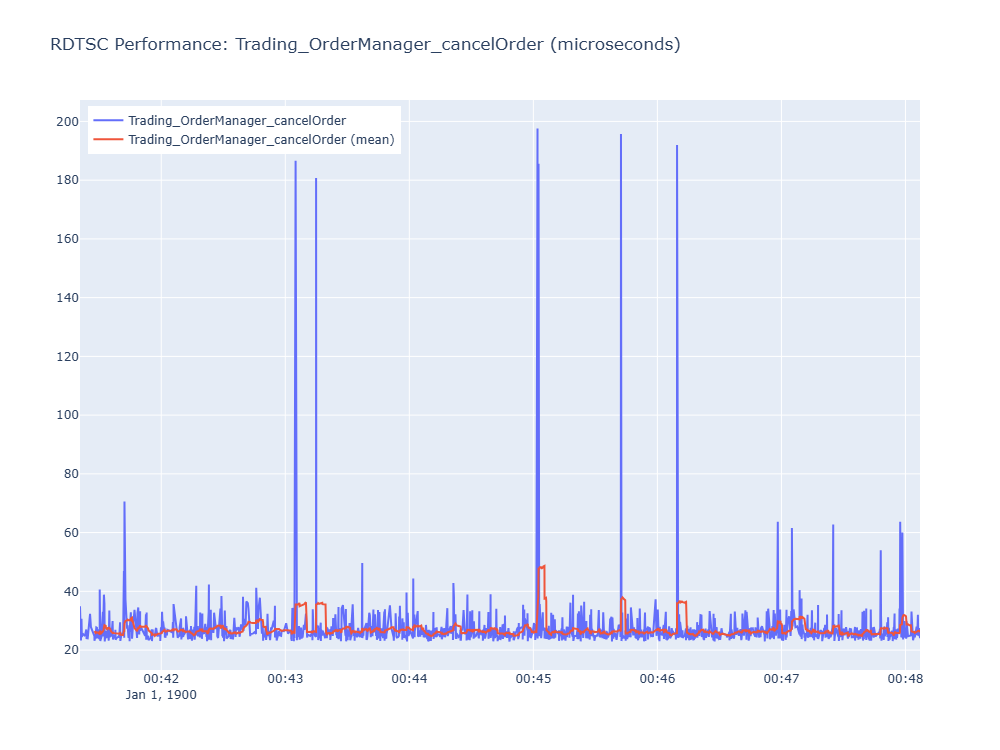The height and width of the screenshot is (750, 1000).
Task: Toggle the Trading_OrderManager_cancelOrder legend entry
Action: click(237, 121)
